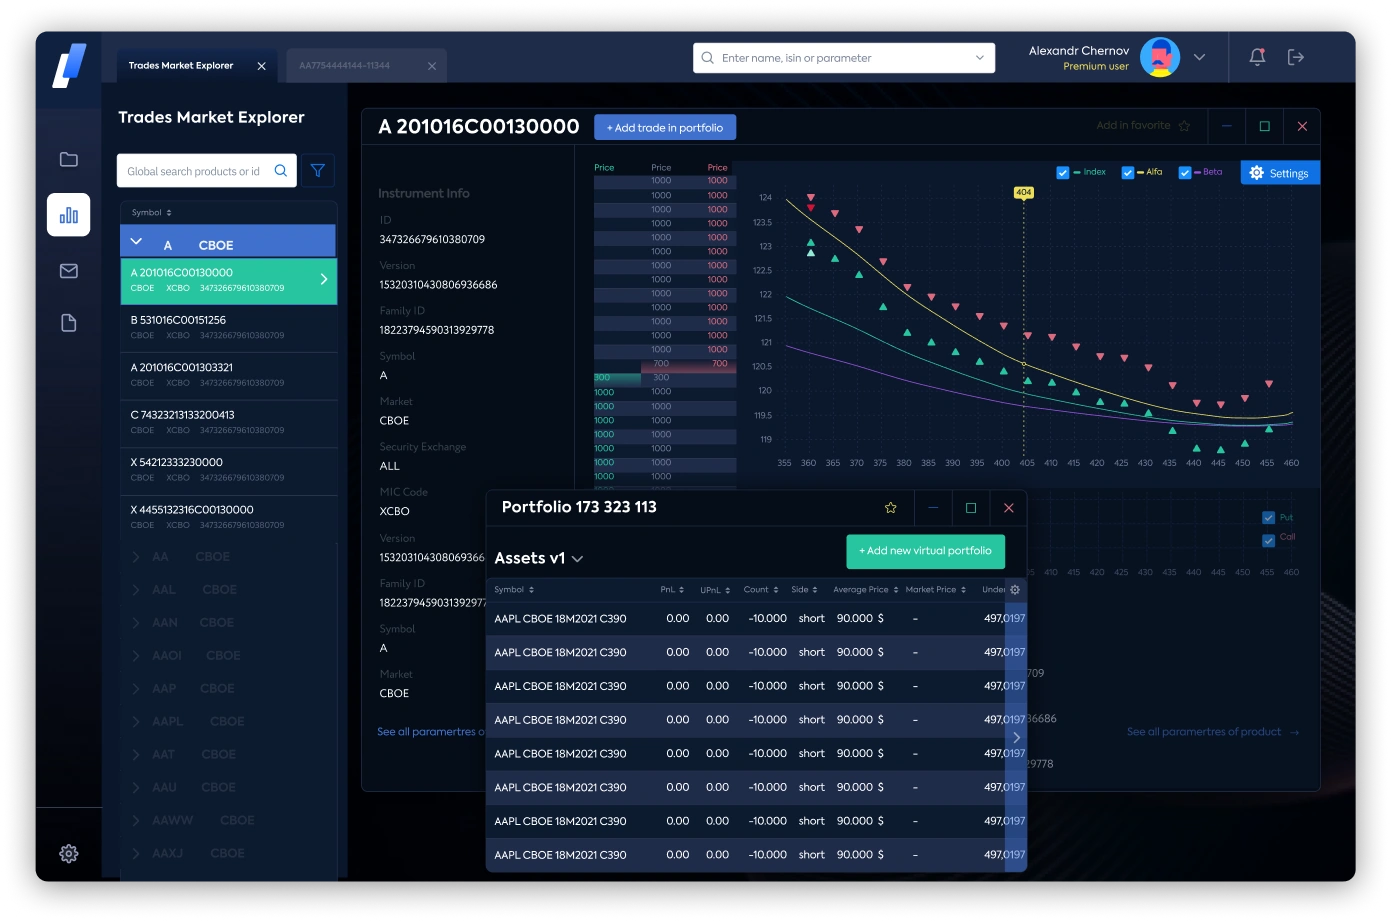
Task: Sort portfolio table by PnL
Action: tap(672, 590)
